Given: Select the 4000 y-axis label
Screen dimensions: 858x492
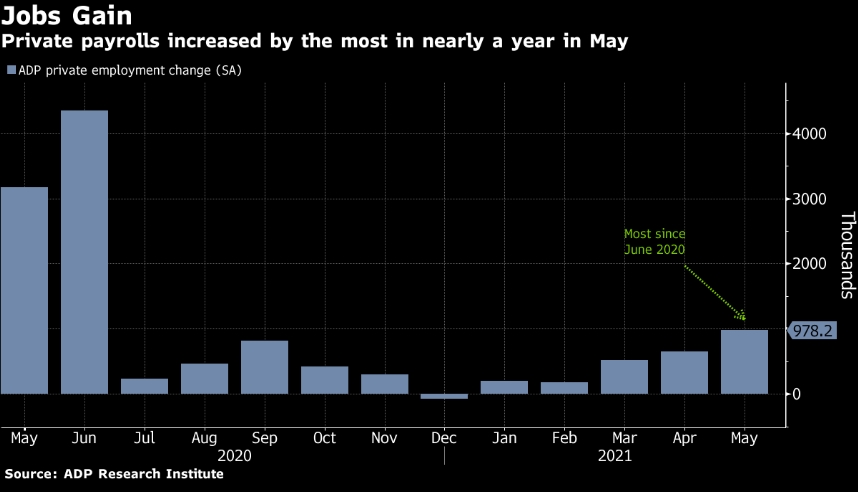Looking at the screenshot, I should click(811, 134).
